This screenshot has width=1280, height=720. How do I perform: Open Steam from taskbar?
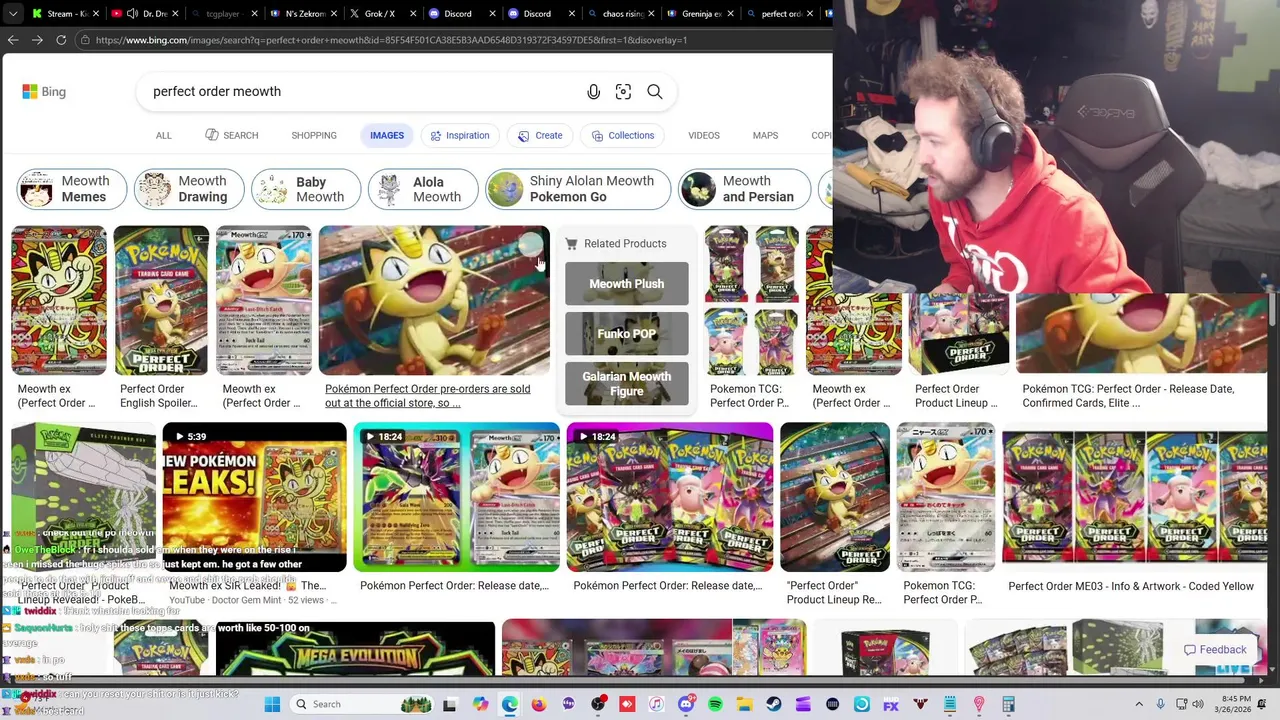point(774,704)
